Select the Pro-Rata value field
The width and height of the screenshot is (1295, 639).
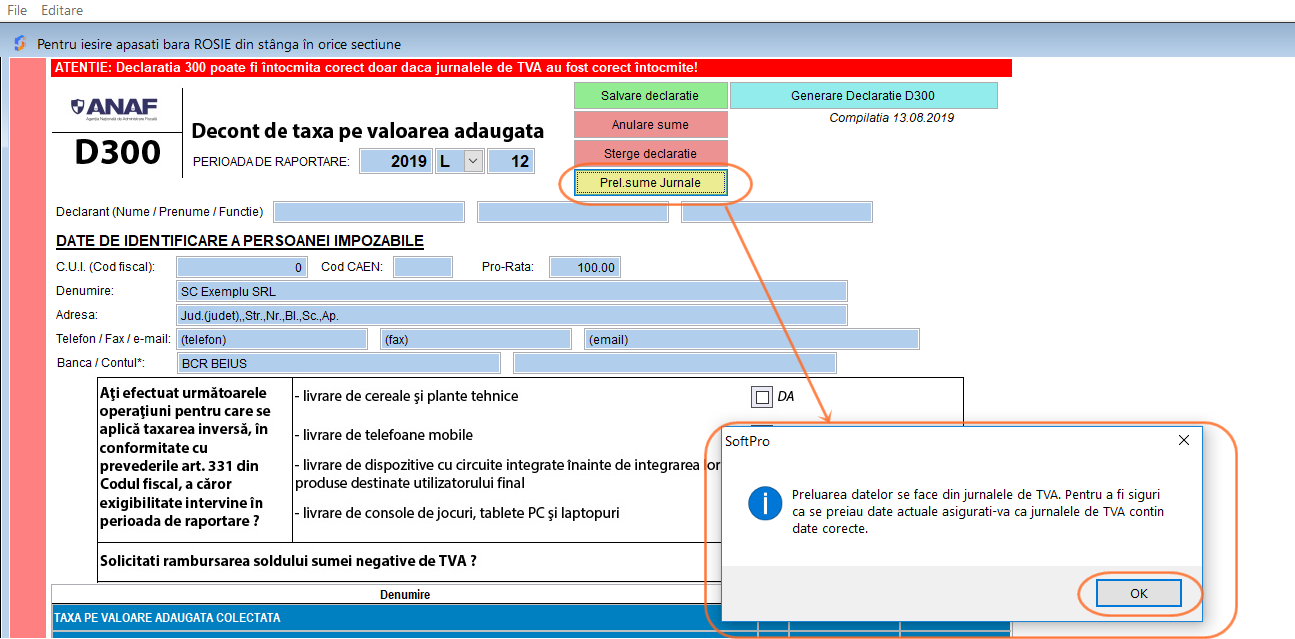coord(585,266)
